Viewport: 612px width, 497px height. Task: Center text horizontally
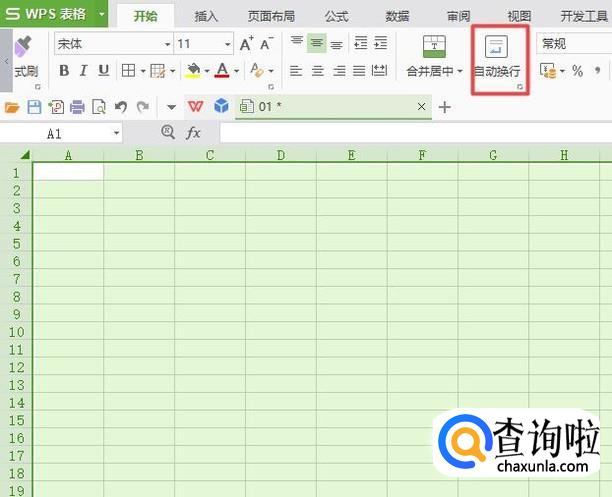click(318, 71)
